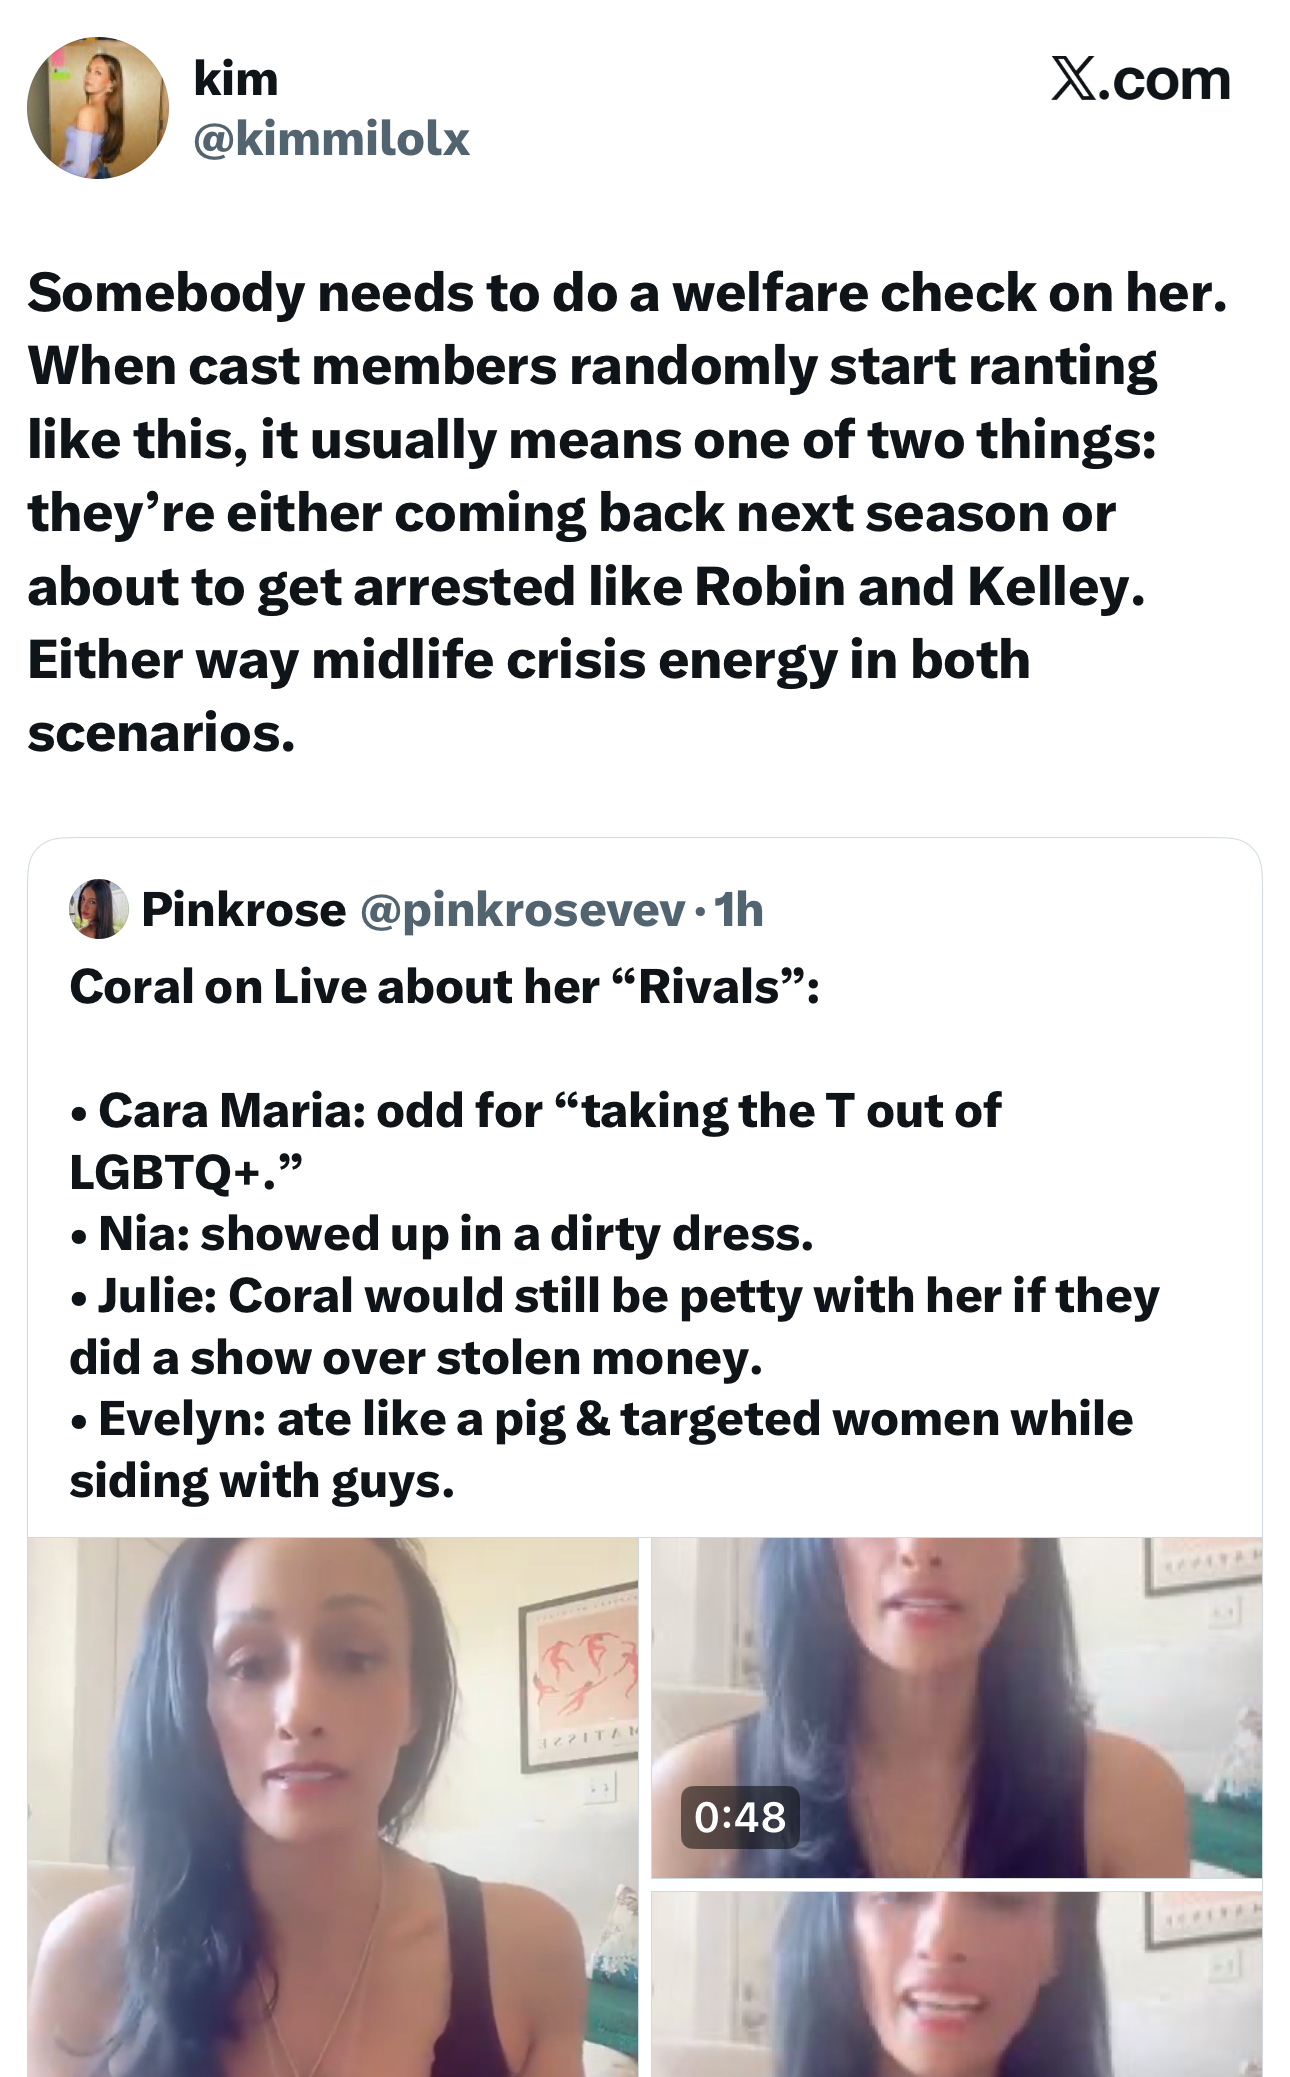This screenshot has width=1290, height=2077.
Task: Open the large left video thumbnail
Action: [333, 1807]
